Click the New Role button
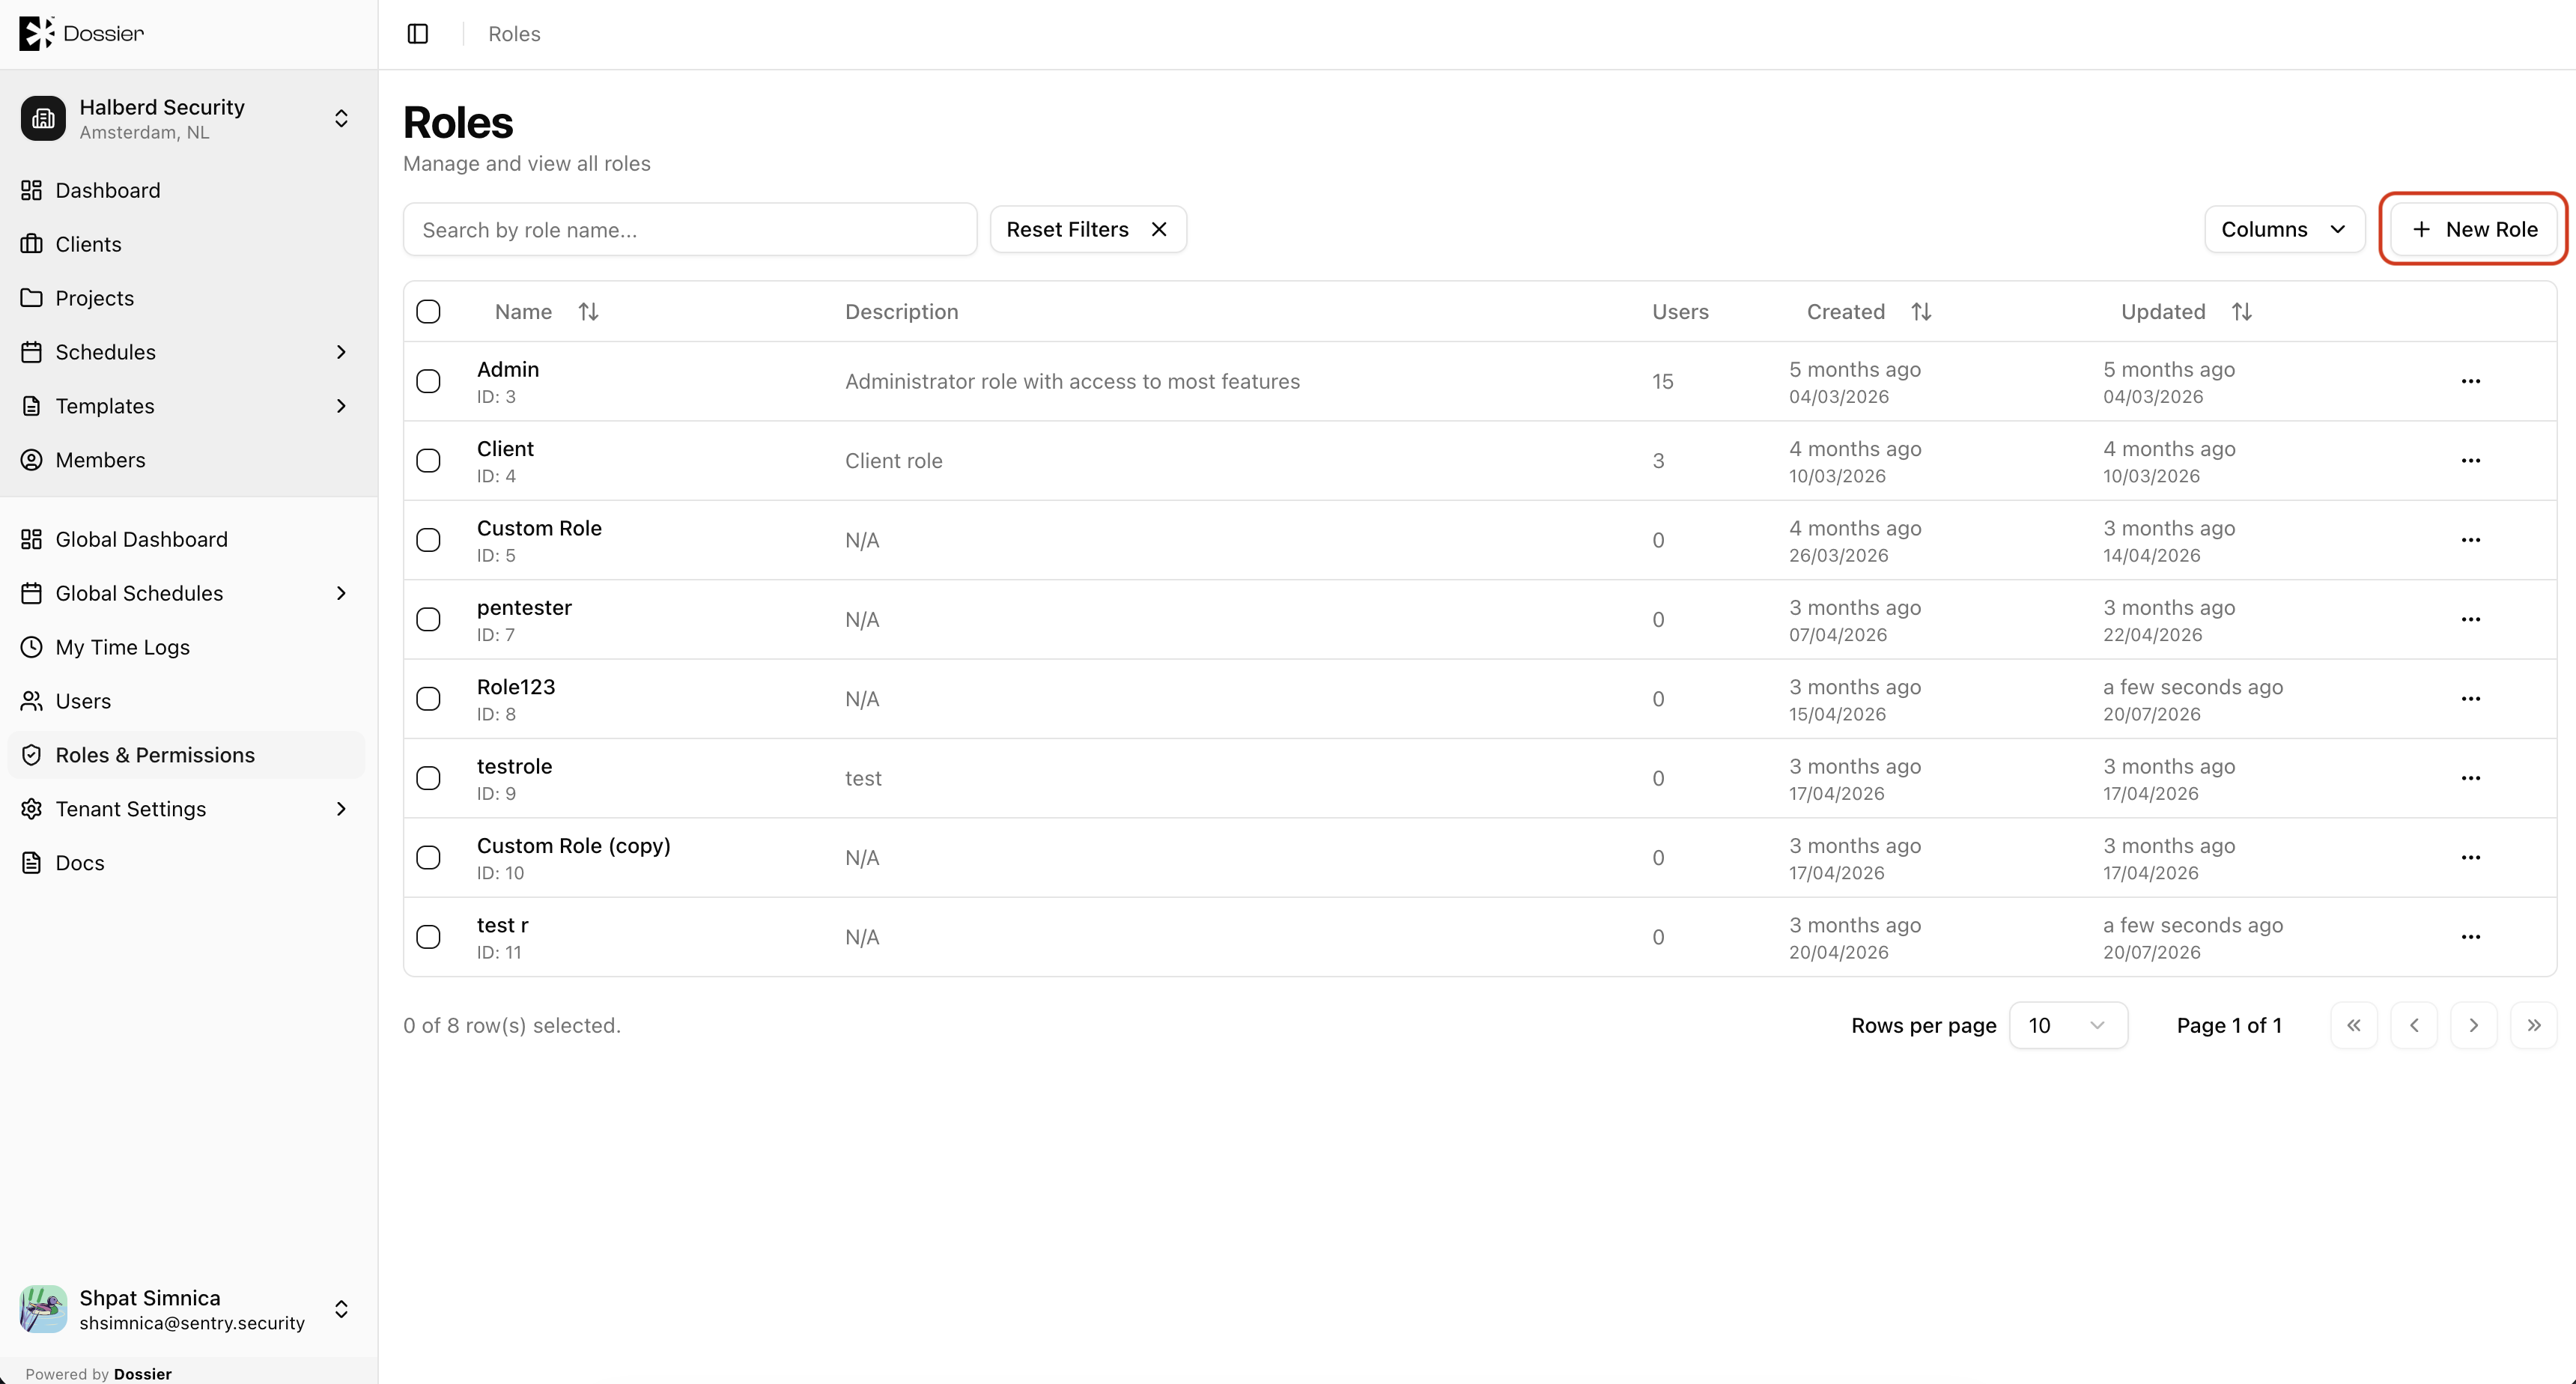 point(2473,229)
